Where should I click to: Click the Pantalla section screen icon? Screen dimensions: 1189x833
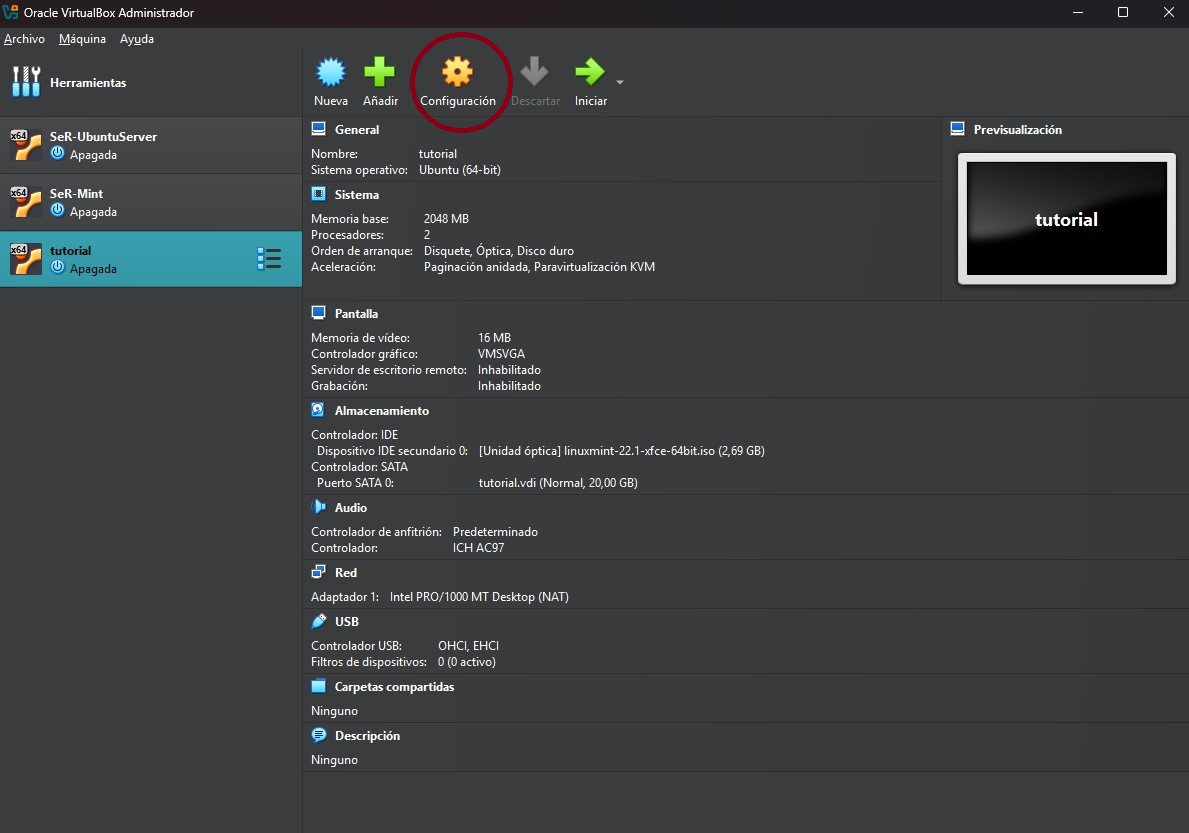click(x=318, y=313)
